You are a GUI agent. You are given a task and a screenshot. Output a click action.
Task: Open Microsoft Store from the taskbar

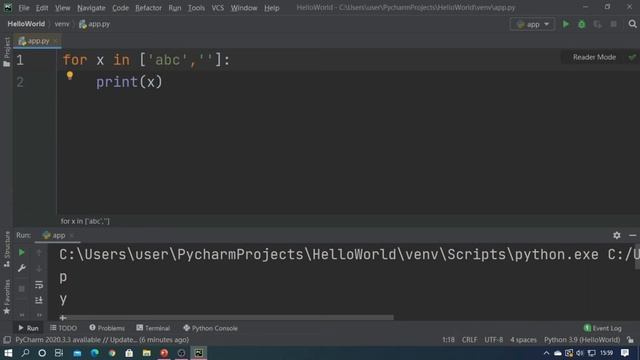129,353
